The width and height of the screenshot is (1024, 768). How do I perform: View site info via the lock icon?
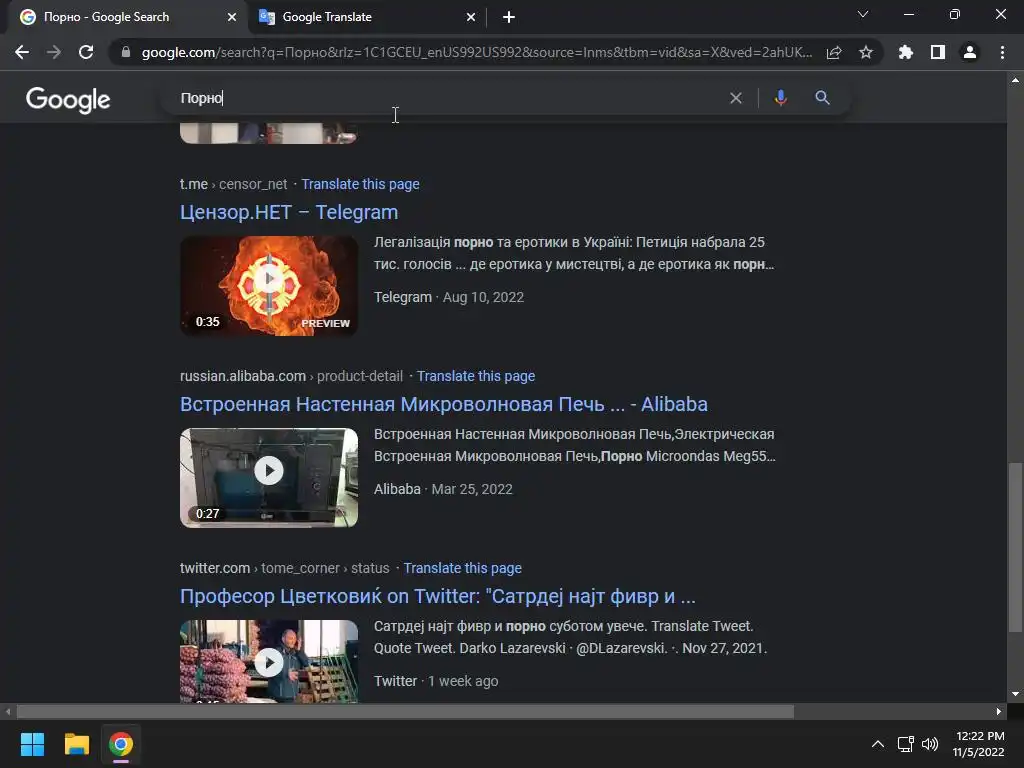click(126, 52)
